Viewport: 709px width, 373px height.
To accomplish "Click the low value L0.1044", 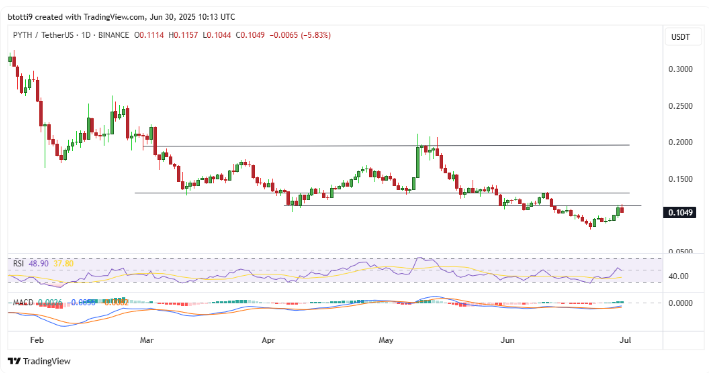I will tap(216, 35).
